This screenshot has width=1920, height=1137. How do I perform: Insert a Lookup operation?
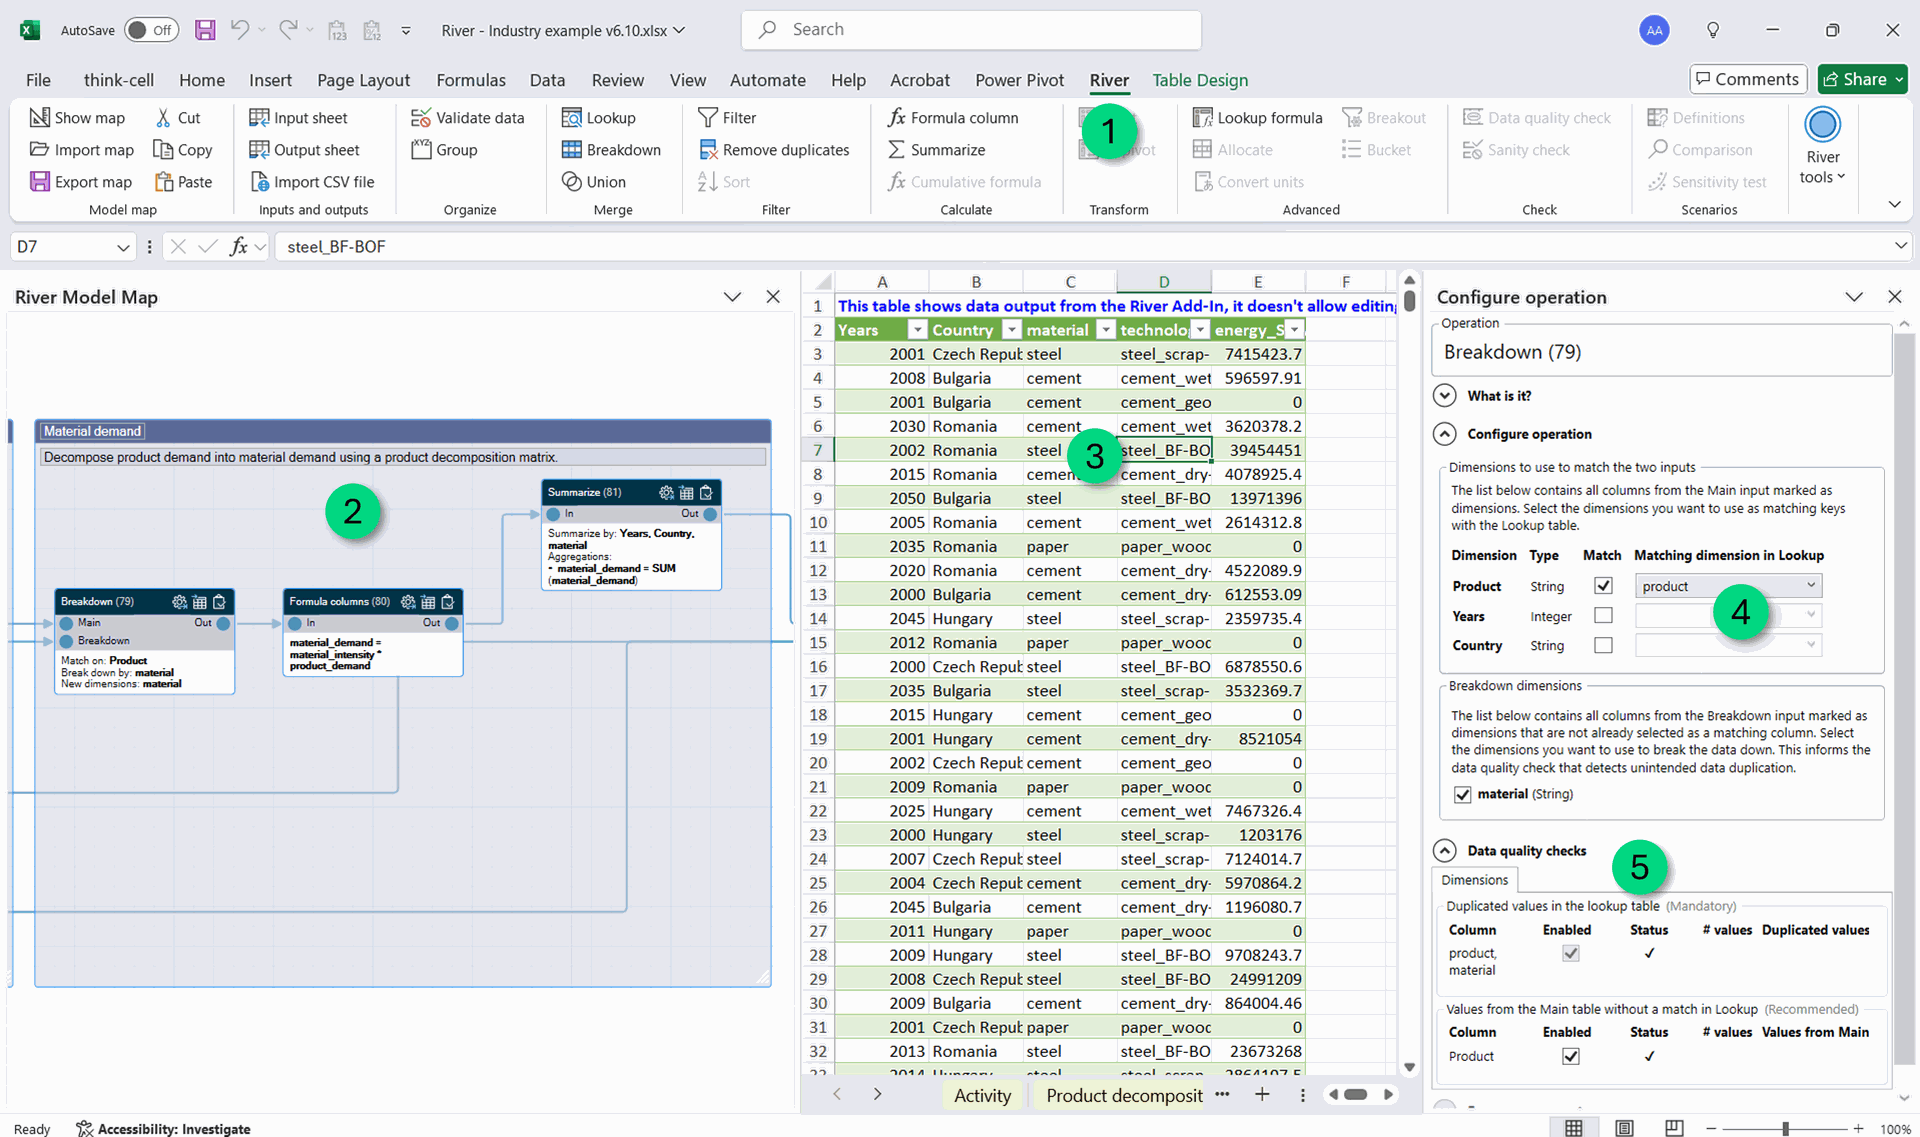coord(598,117)
